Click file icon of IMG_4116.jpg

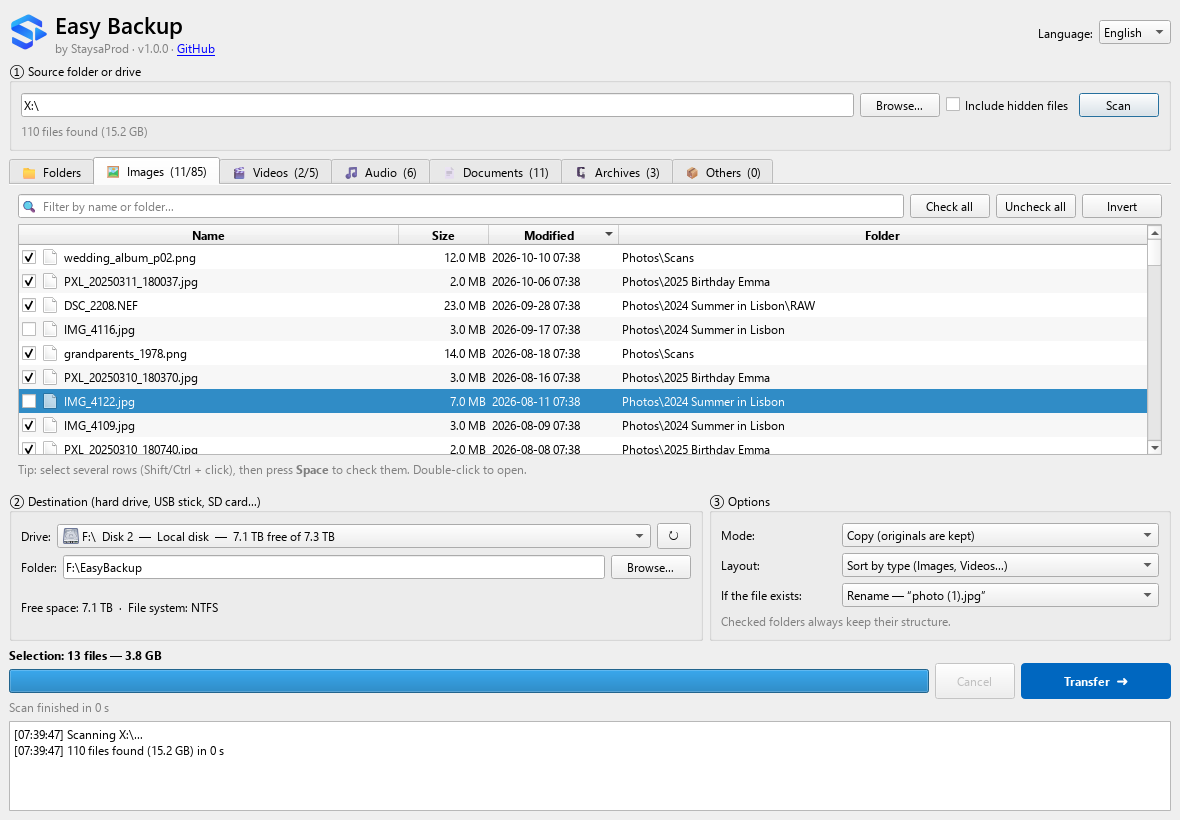(x=50, y=330)
